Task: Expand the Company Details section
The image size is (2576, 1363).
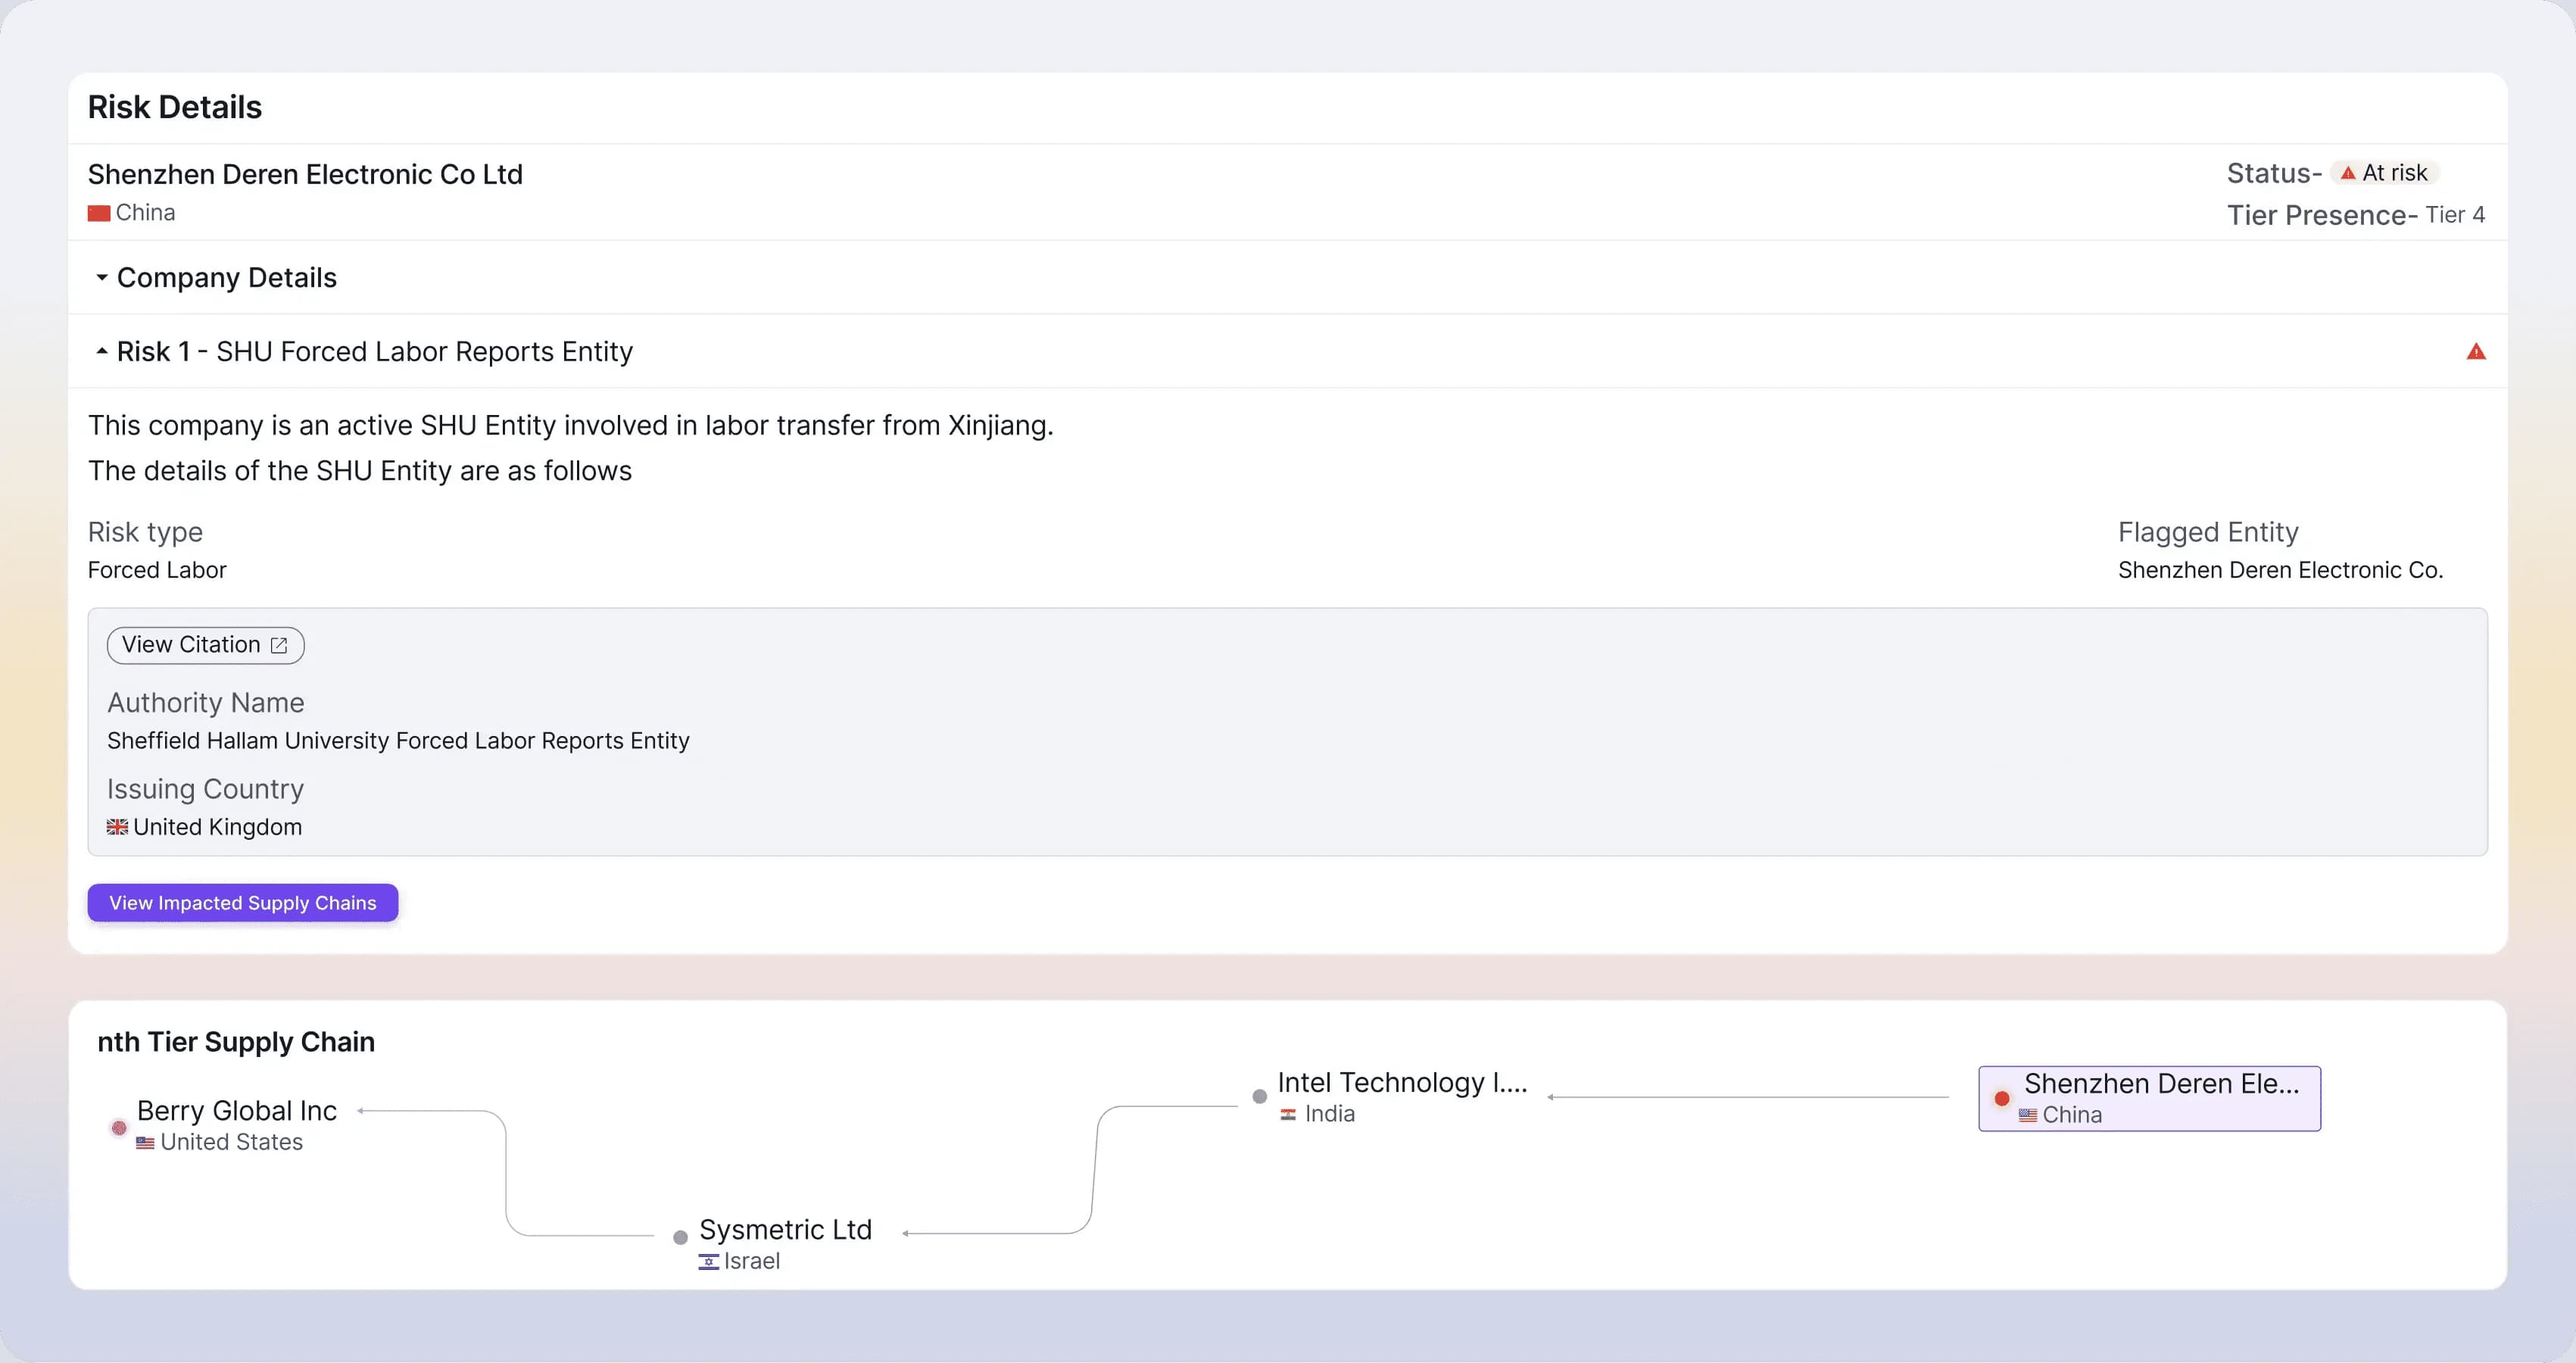Action: point(226,277)
